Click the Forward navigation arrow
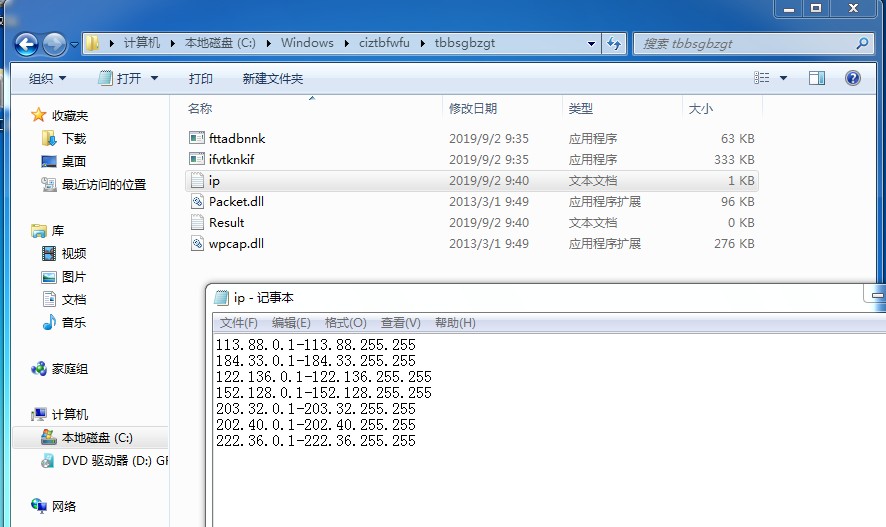 (x=54, y=44)
